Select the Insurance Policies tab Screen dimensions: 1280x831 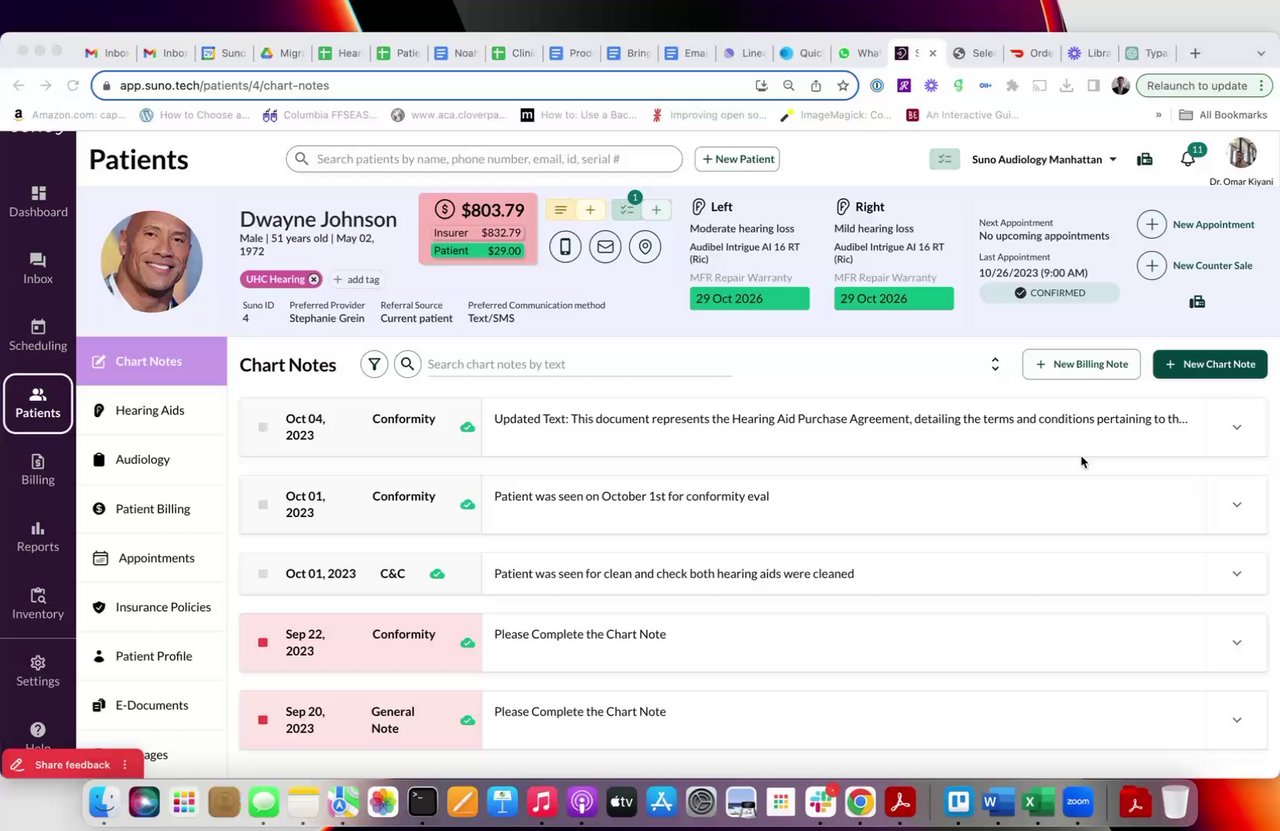pyautogui.click(x=151, y=607)
